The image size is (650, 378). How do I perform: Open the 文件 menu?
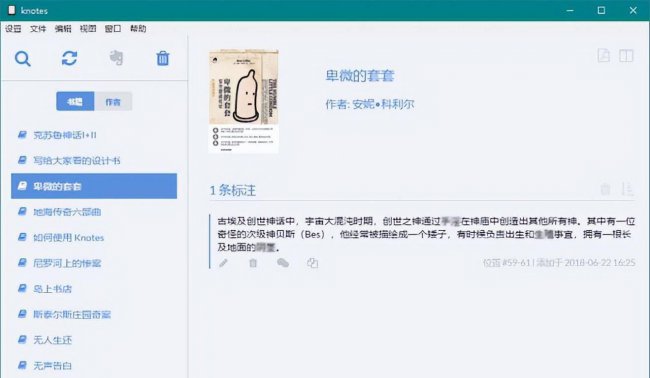[38, 29]
